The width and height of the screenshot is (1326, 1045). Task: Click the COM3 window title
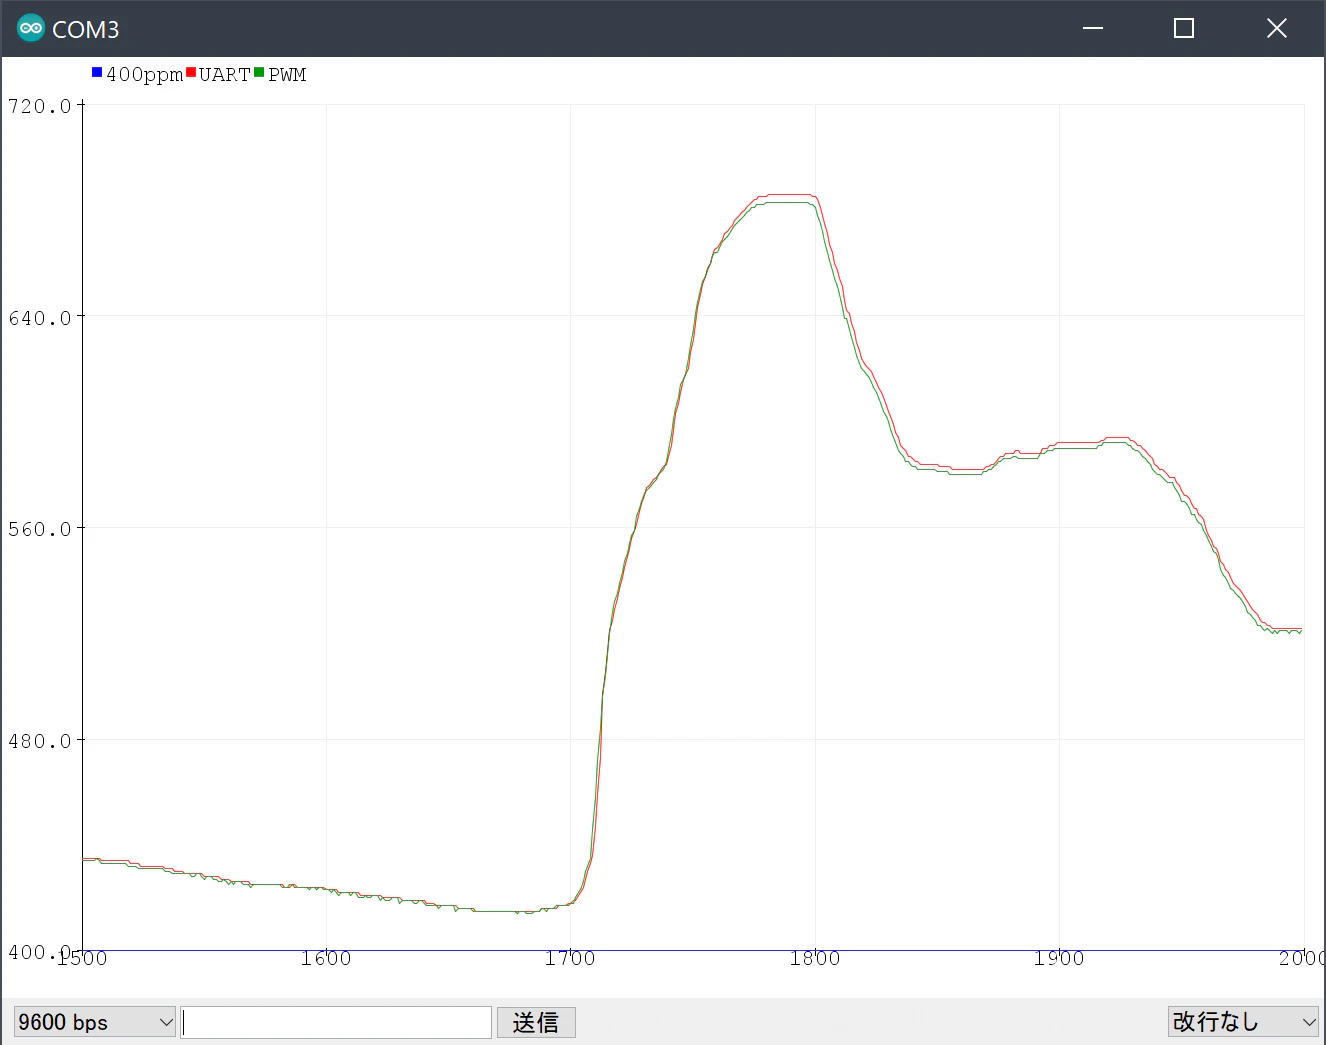coord(85,30)
